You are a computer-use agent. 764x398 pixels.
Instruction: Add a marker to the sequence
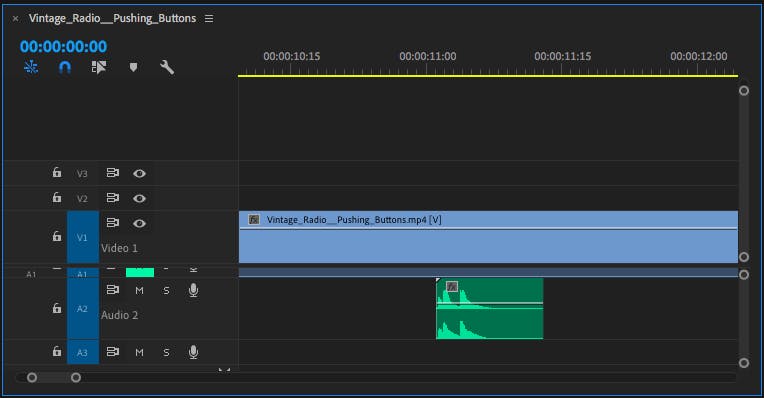pos(133,67)
